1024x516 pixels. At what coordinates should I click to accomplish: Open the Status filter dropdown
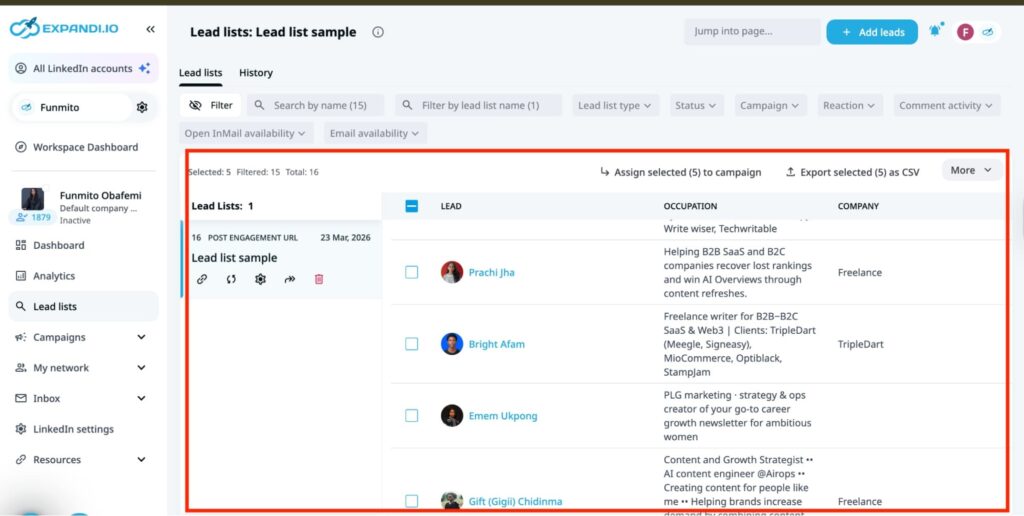(x=696, y=105)
